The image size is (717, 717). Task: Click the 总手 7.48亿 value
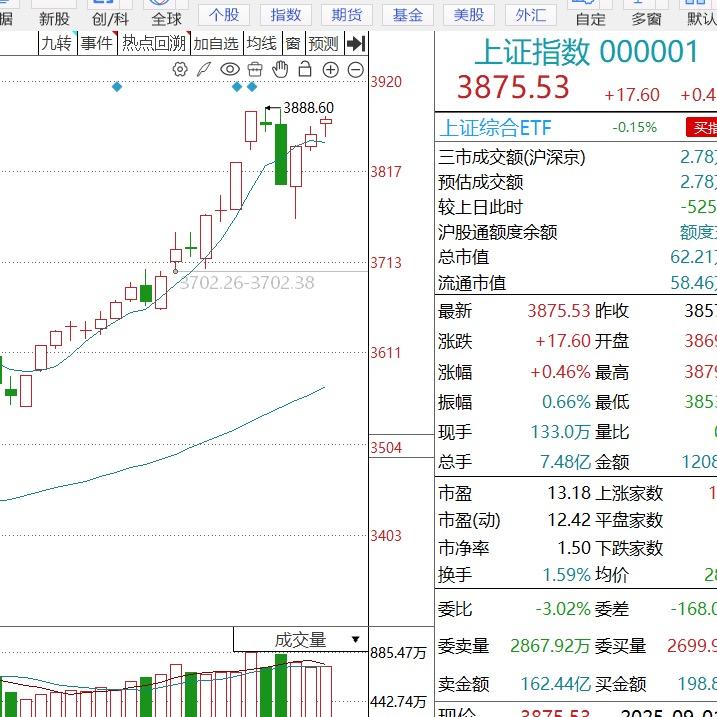(566, 462)
